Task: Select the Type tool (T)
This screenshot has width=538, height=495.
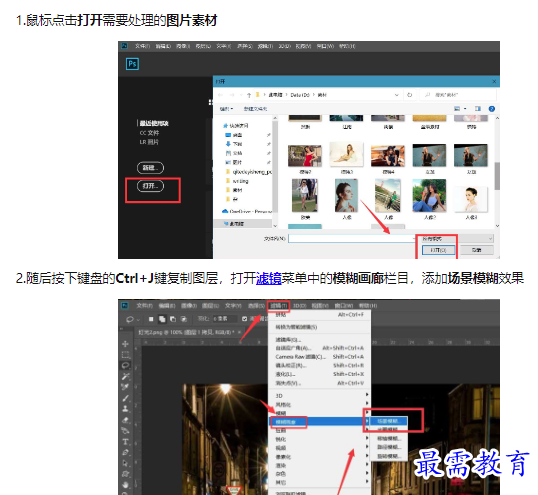Action: pos(126,441)
